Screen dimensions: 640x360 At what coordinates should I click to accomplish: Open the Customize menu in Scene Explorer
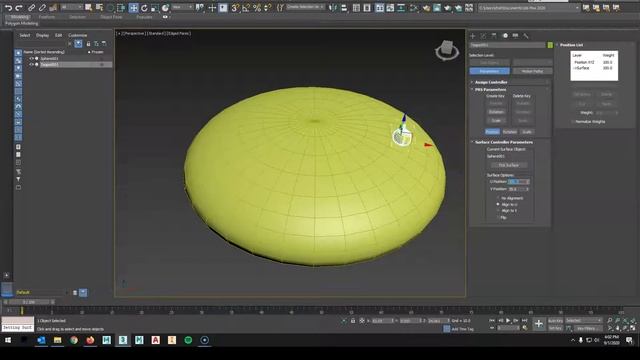pos(78,36)
